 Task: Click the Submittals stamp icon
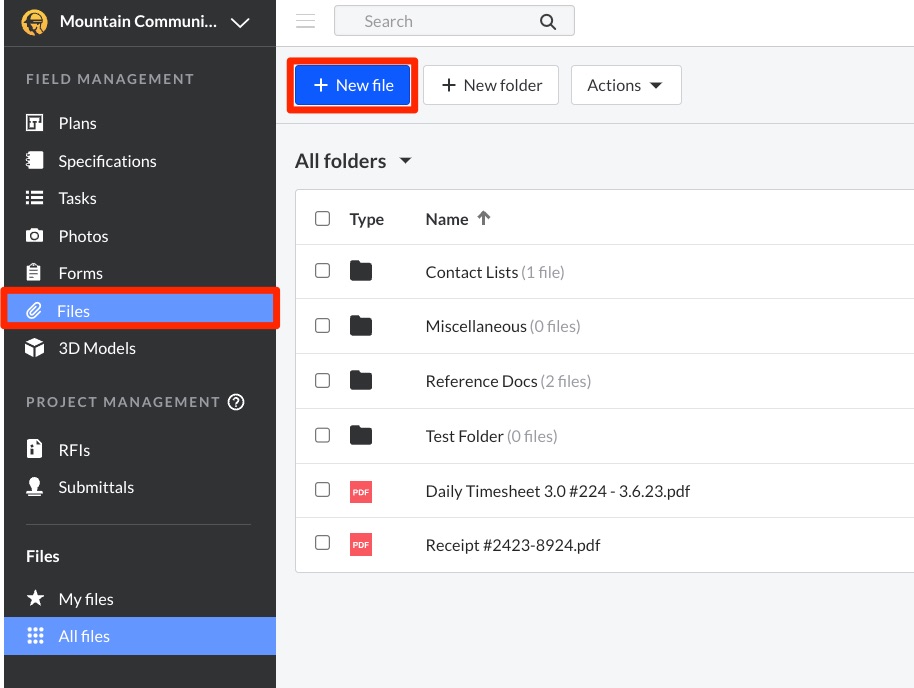tap(34, 487)
